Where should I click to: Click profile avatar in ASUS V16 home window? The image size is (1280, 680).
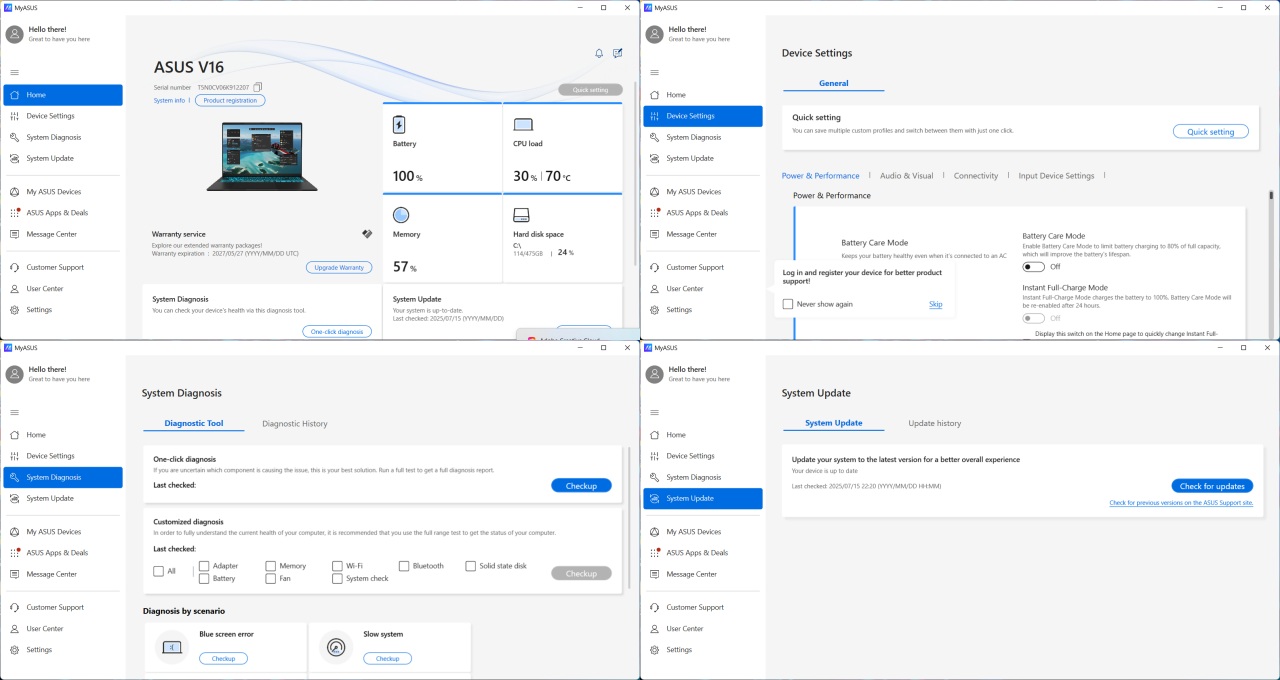coord(14,34)
